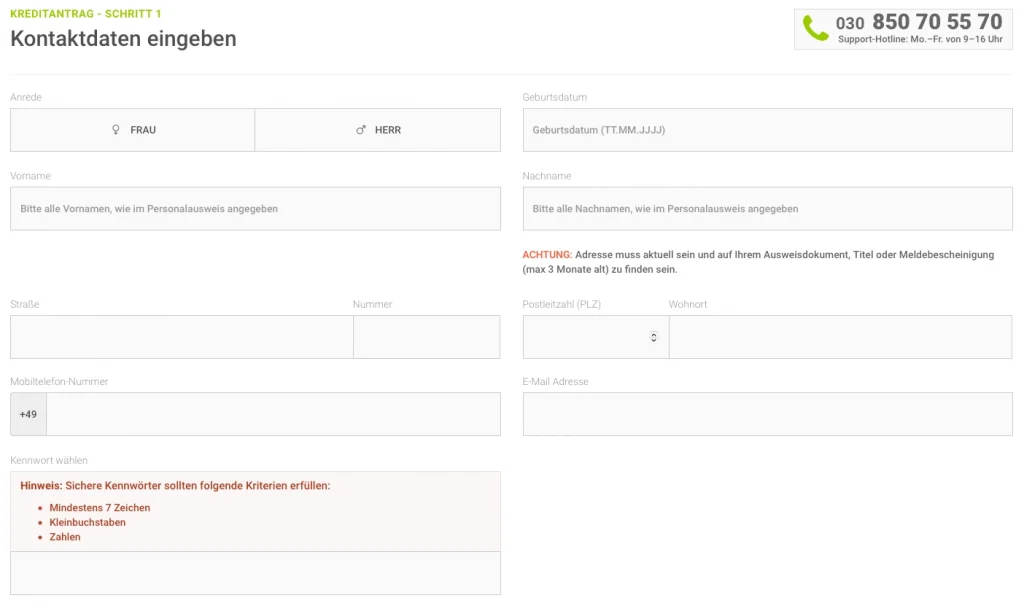Select the Wohnort input field

840,337
